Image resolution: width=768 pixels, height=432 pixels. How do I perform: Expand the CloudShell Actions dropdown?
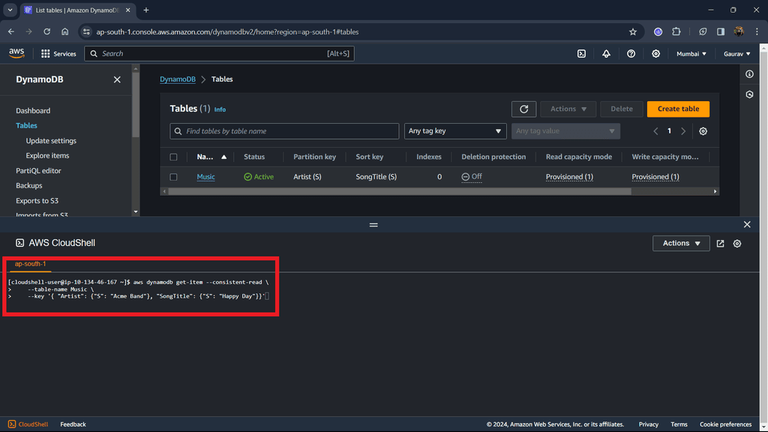click(681, 243)
